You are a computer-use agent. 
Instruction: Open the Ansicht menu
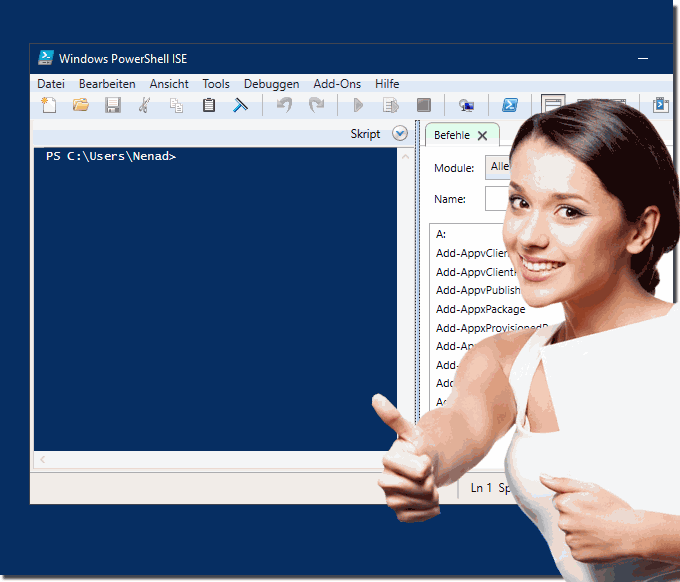[169, 84]
